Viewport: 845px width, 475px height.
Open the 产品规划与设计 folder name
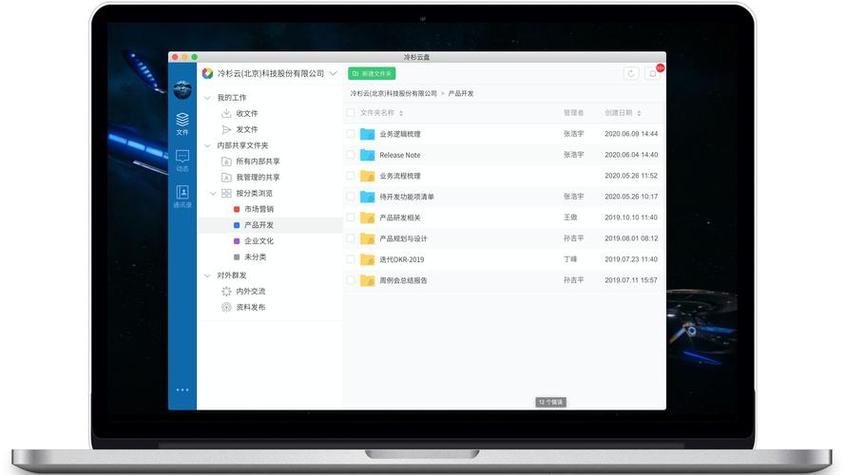[403, 239]
